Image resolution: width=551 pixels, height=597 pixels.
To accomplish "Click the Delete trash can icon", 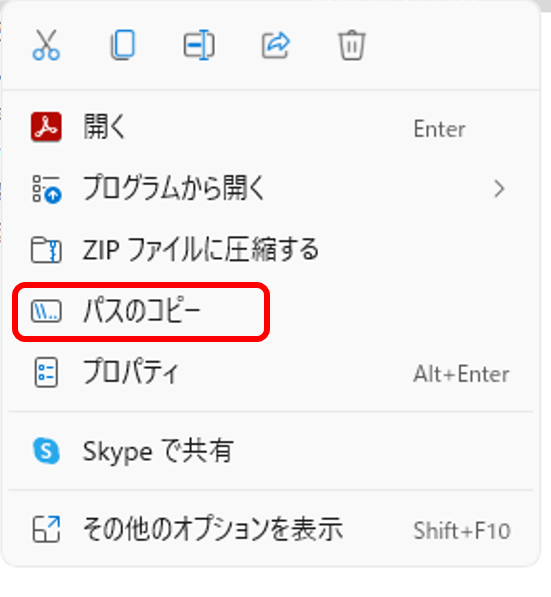I will (352, 45).
